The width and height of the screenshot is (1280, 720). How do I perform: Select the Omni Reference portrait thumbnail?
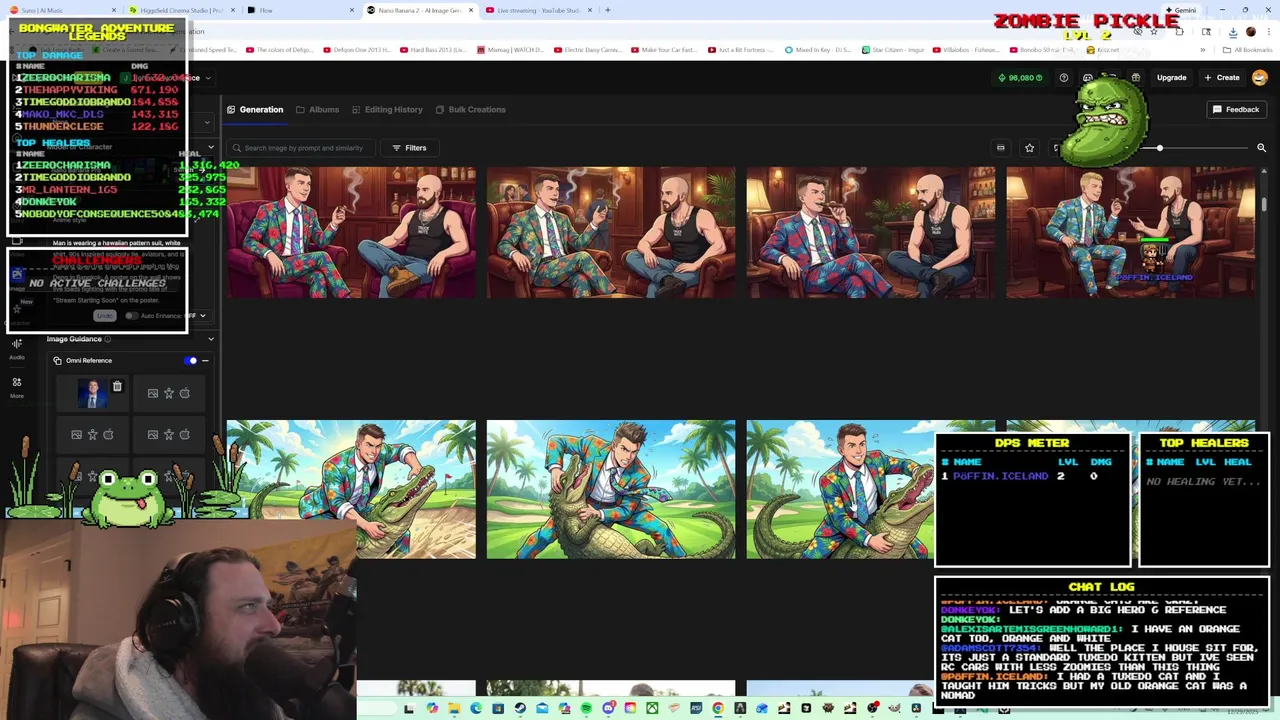point(93,393)
